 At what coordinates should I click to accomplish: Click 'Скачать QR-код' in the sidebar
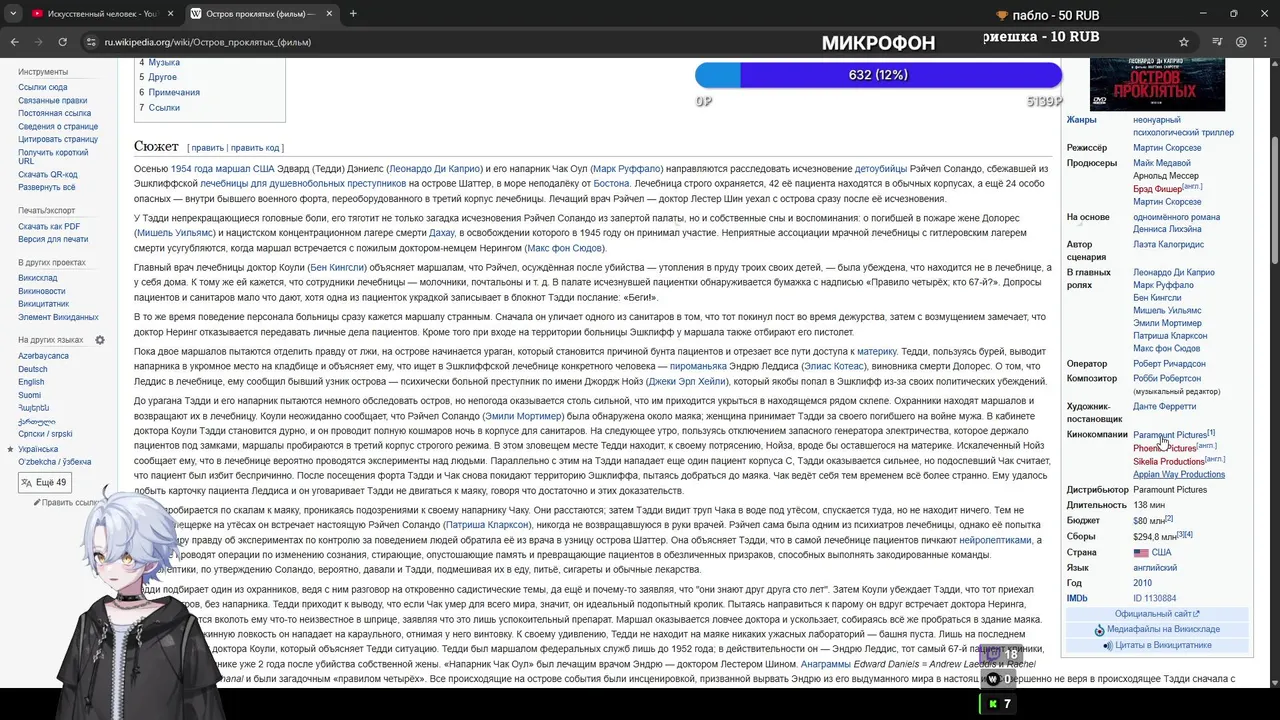coord(47,174)
